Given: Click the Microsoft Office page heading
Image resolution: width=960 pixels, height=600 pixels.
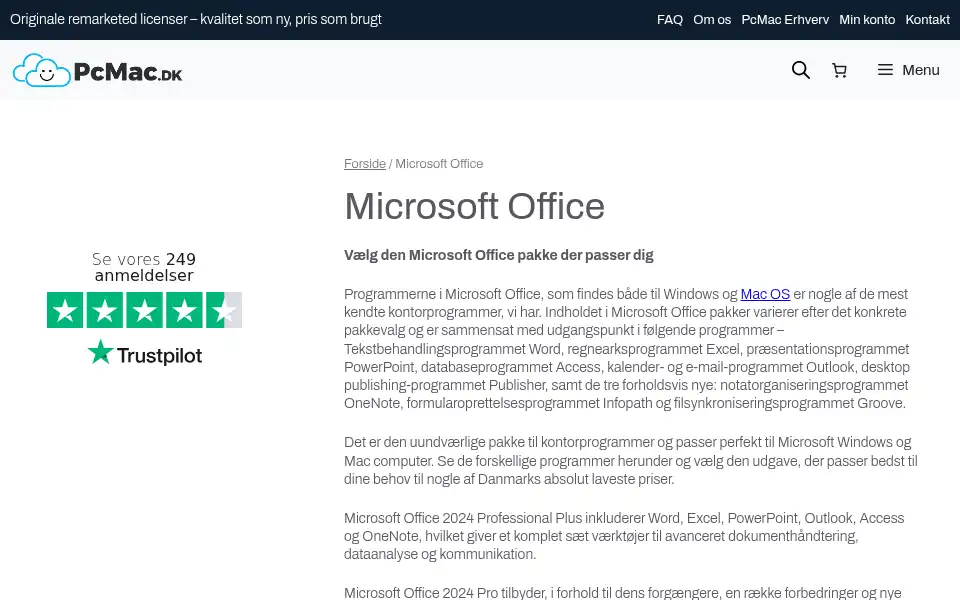Looking at the screenshot, I should click(x=474, y=206).
